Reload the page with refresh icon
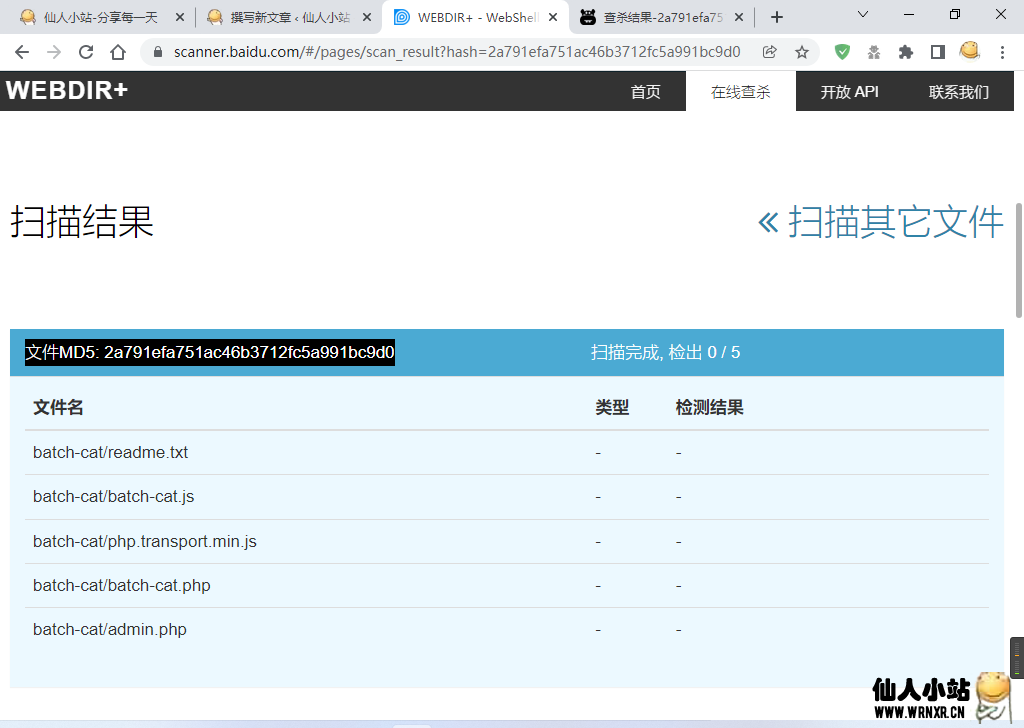Image resolution: width=1024 pixels, height=728 pixels. point(86,52)
